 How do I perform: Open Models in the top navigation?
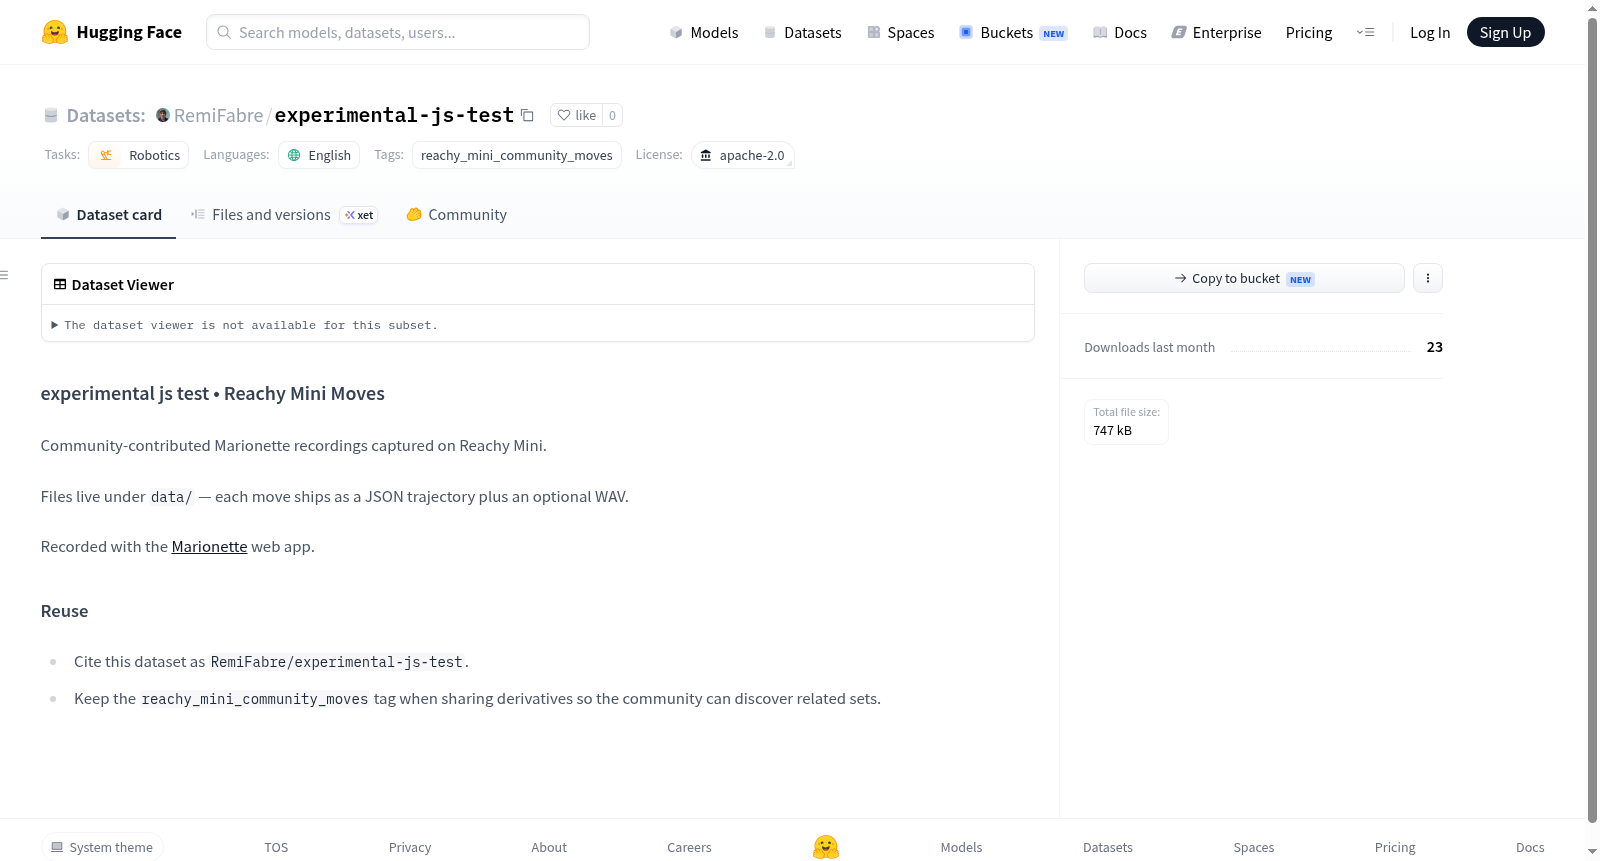coord(704,32)
